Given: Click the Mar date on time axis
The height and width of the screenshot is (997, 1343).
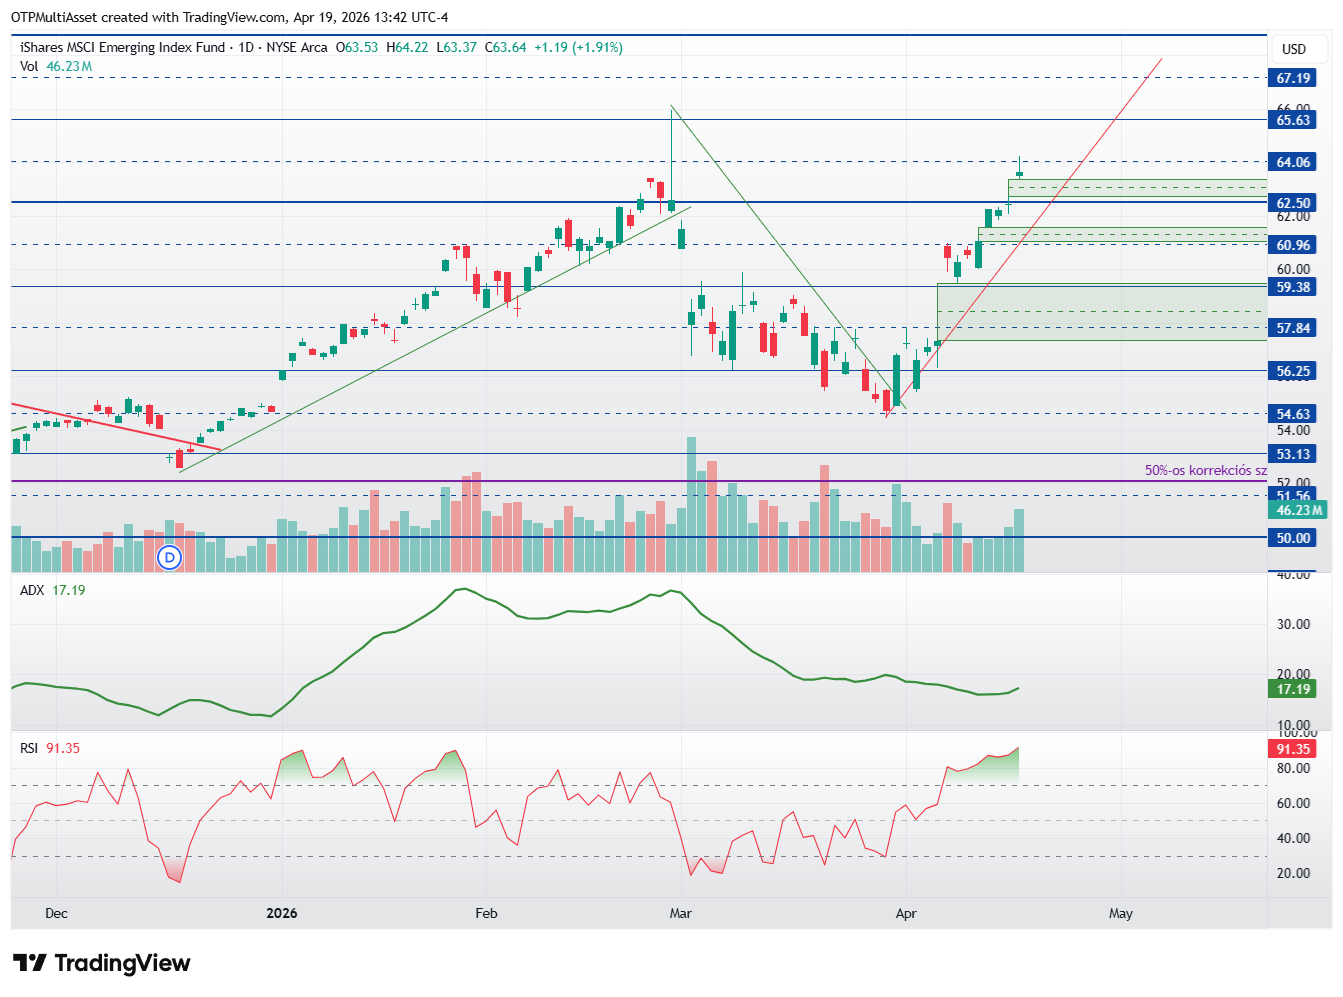Looking at the screenshot, I should 681,913.
